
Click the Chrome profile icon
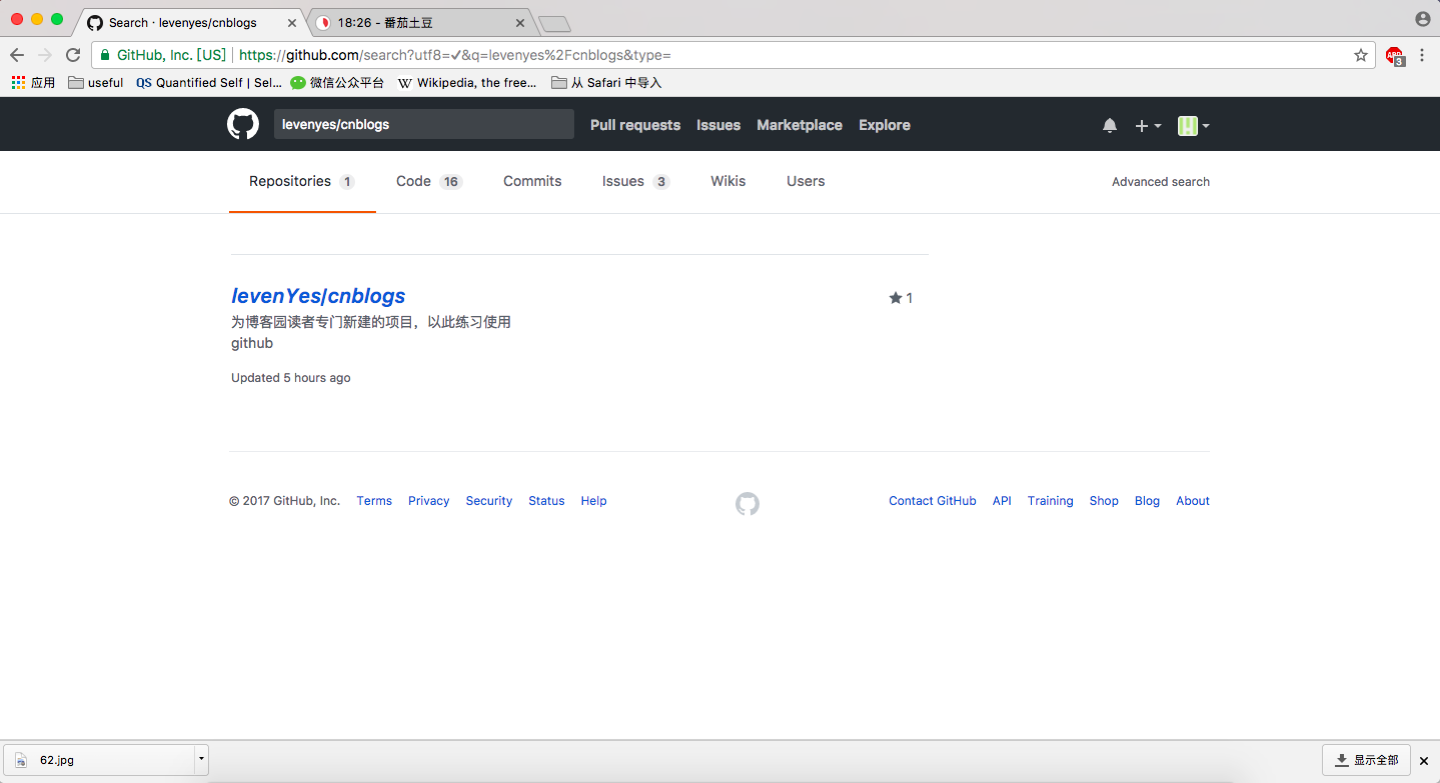(x=1423, y=19)
